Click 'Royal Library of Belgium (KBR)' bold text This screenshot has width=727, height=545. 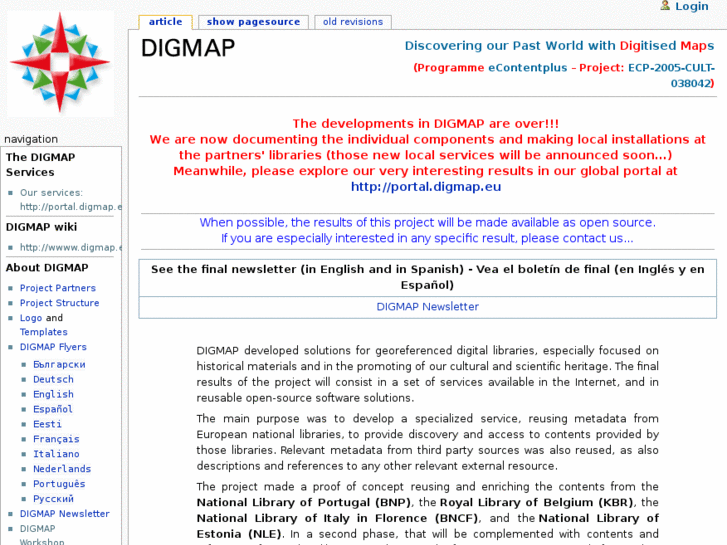click(536, 503)
